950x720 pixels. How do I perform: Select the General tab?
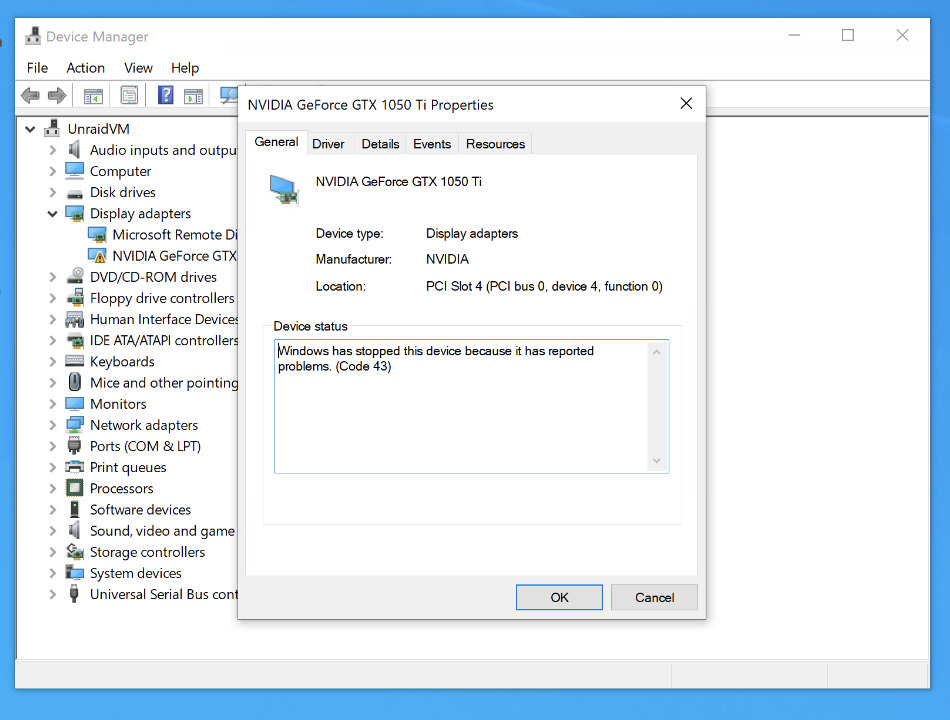click(x=276, y=142)
